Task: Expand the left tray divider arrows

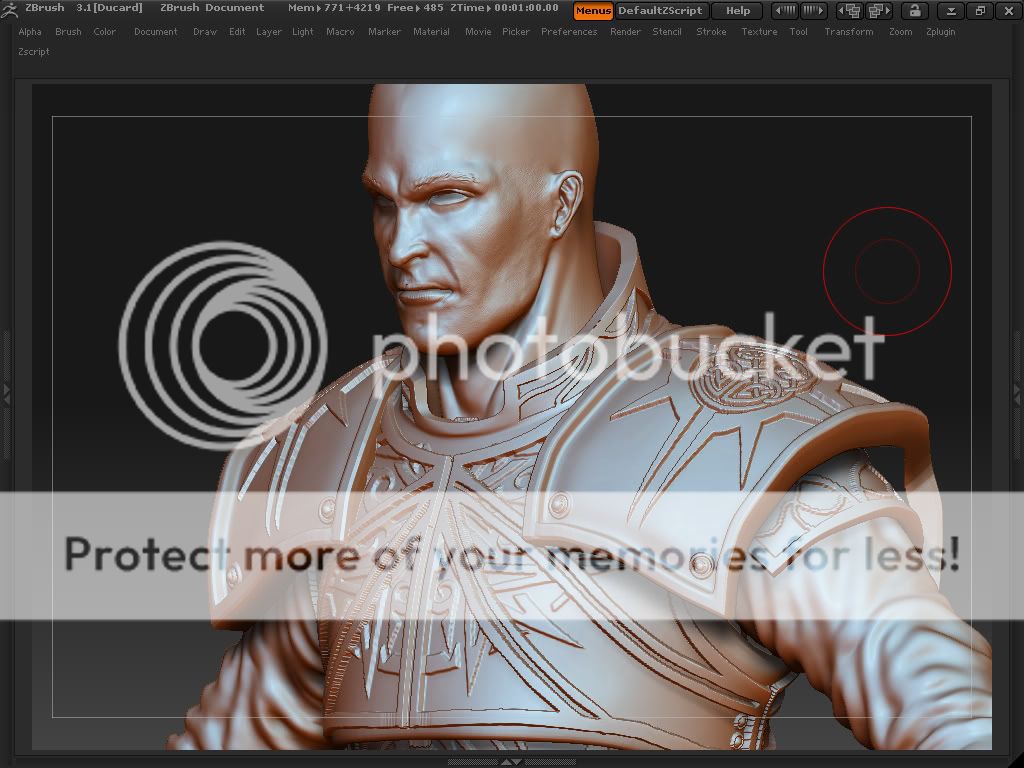Action: [x=5, y=393]
